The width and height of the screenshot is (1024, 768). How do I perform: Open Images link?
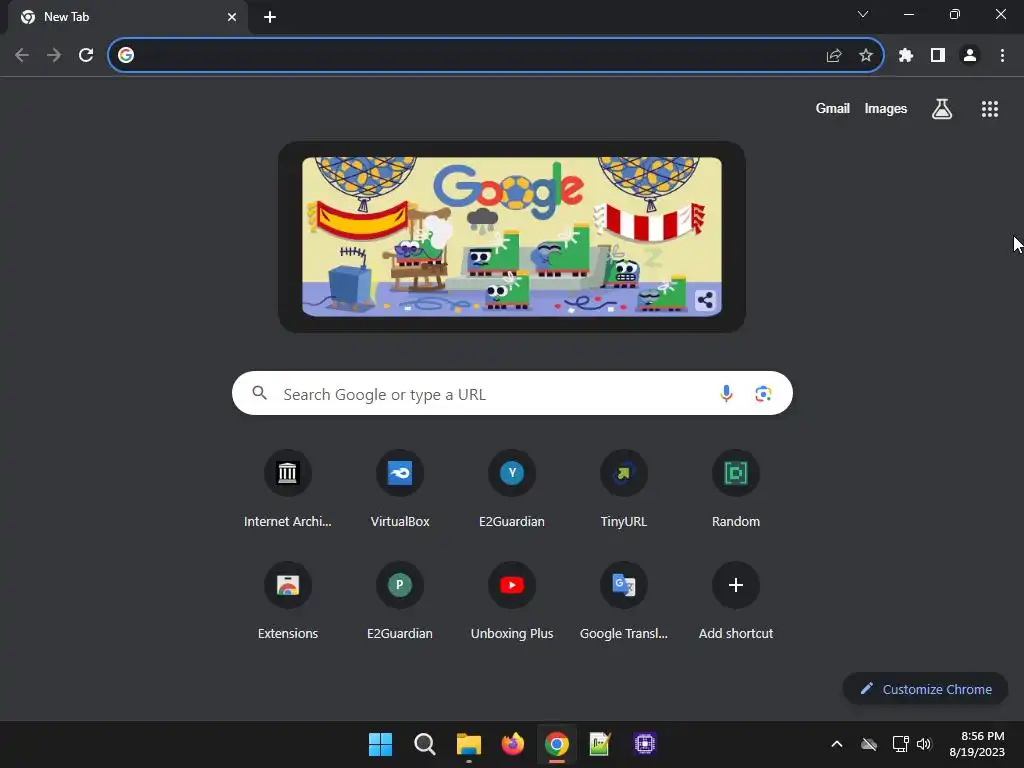pos(886,109)
